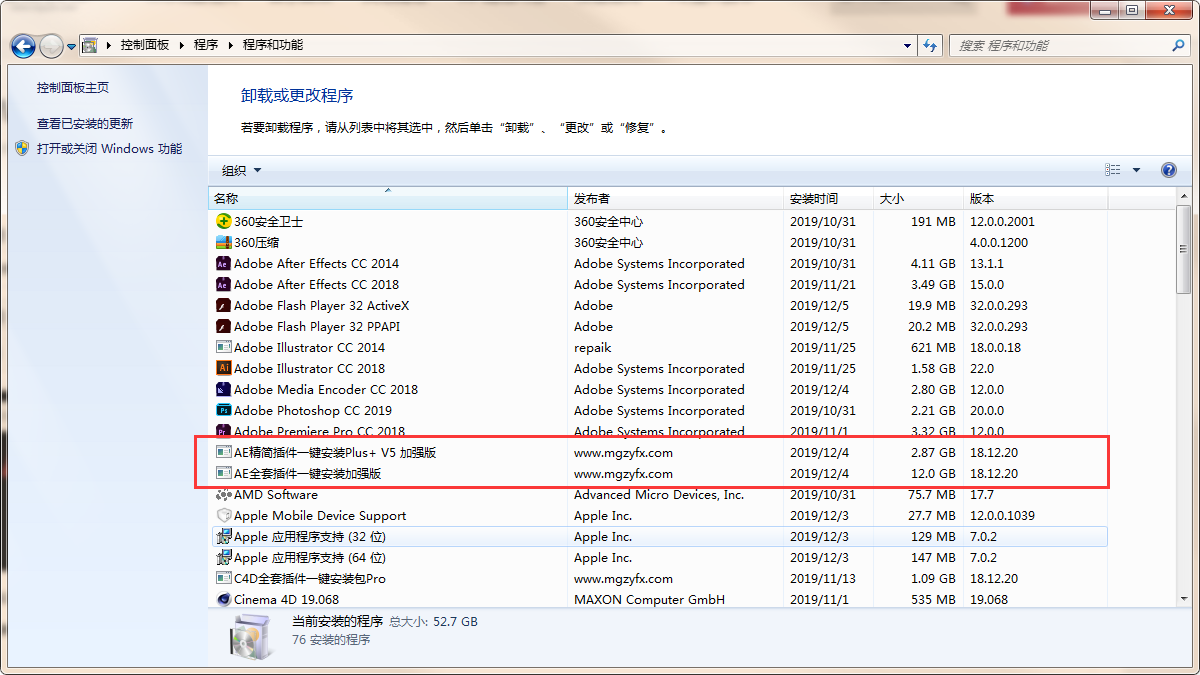Click the 4.0.0.1200 version cell
The image size is (1200, 675).
click(x=999, y=242)
